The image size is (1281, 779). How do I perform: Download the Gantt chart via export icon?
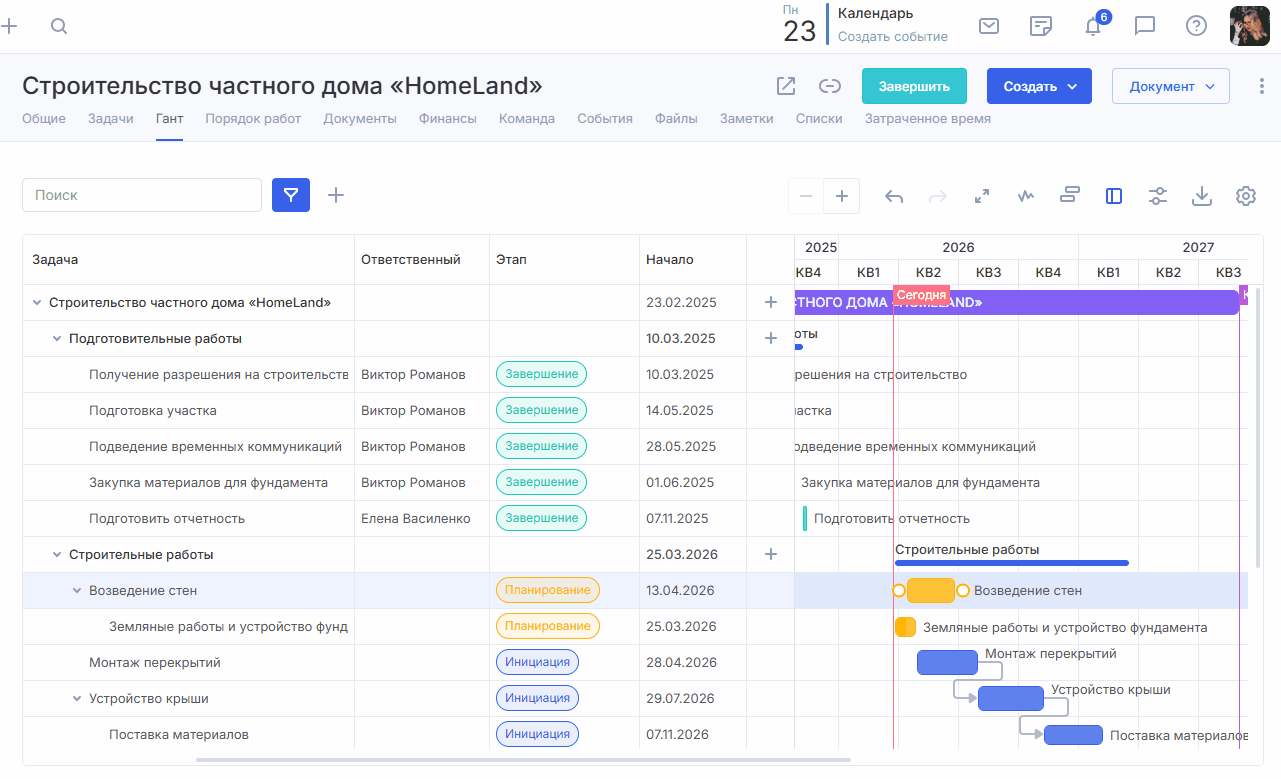click(x=1202, y=196)
